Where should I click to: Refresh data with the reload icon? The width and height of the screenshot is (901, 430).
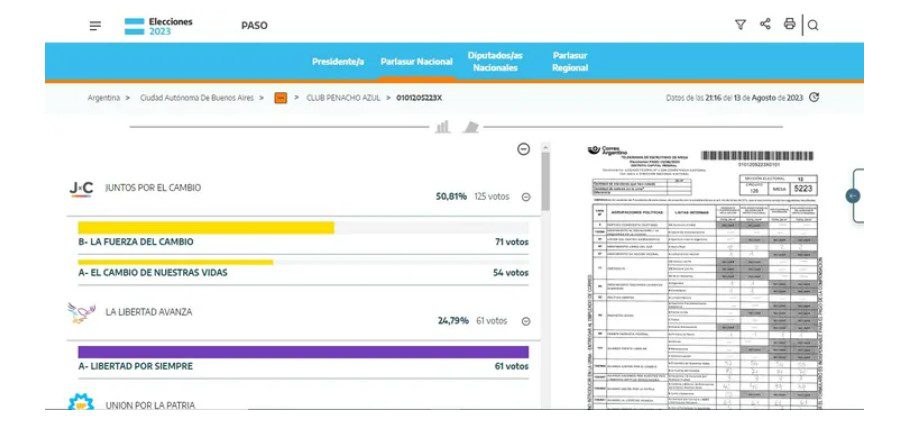coord(814,98)
